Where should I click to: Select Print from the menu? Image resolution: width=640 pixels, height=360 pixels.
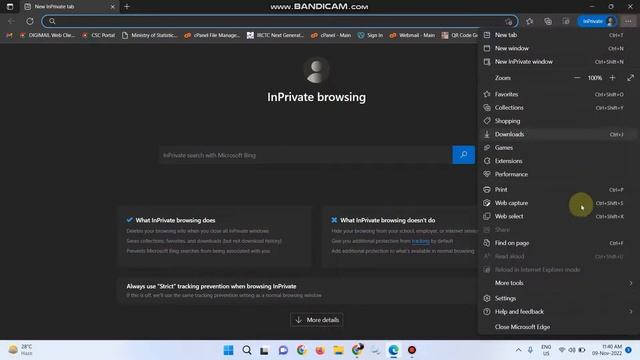click(557, 190)
